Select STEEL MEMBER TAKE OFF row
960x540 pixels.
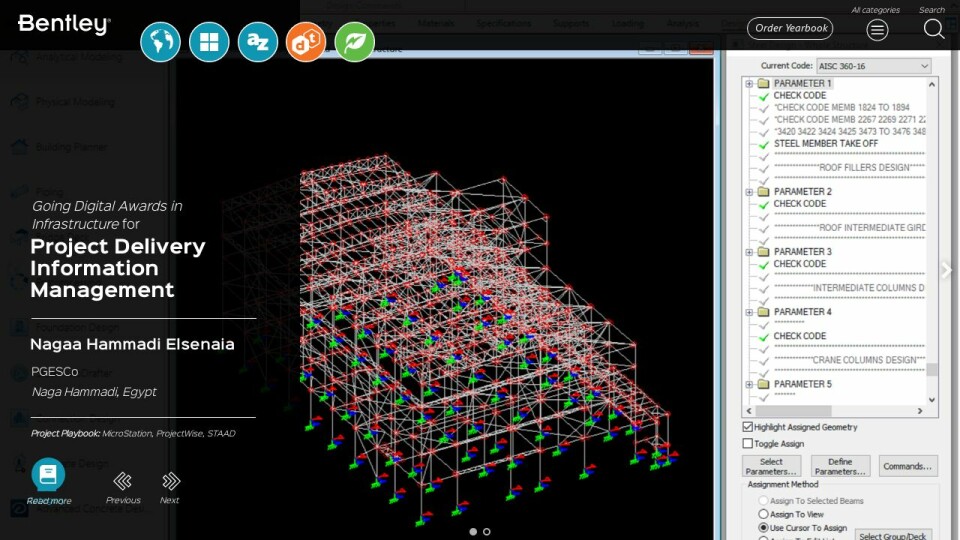825,143
